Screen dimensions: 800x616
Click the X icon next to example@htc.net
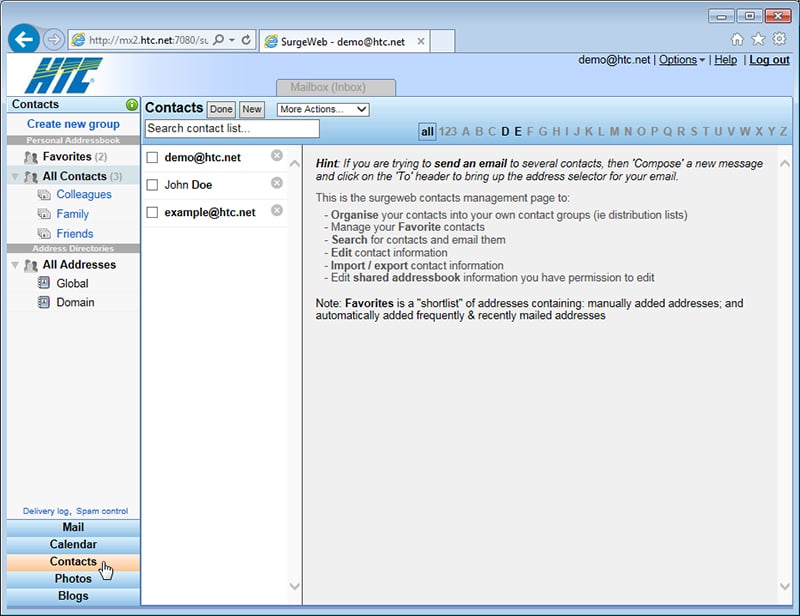pyautogui.click(x=277, y=210)
